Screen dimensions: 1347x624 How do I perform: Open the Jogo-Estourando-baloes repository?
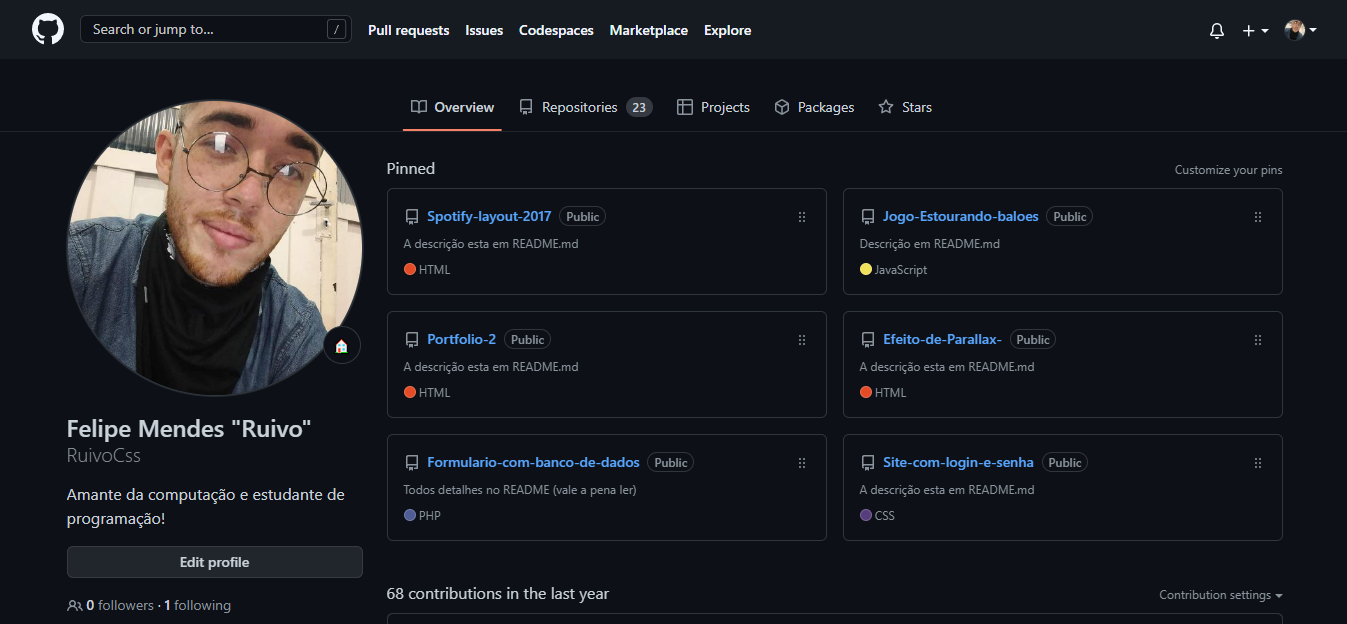click(960, 216)
